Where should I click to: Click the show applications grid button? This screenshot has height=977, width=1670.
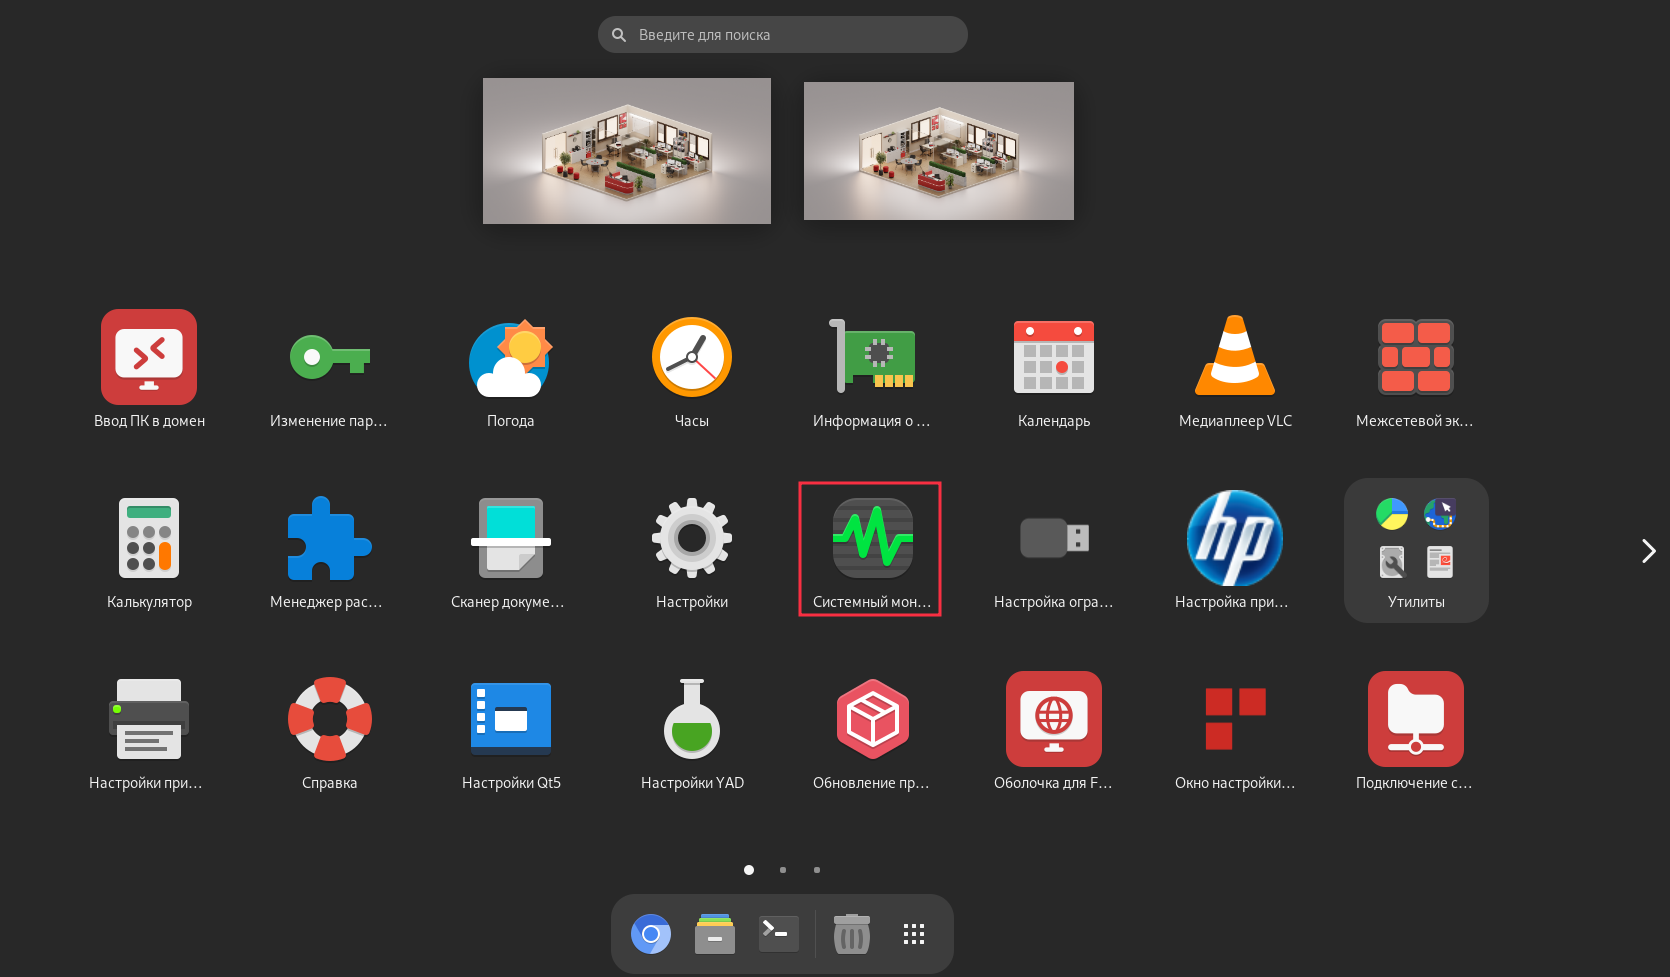914,934
